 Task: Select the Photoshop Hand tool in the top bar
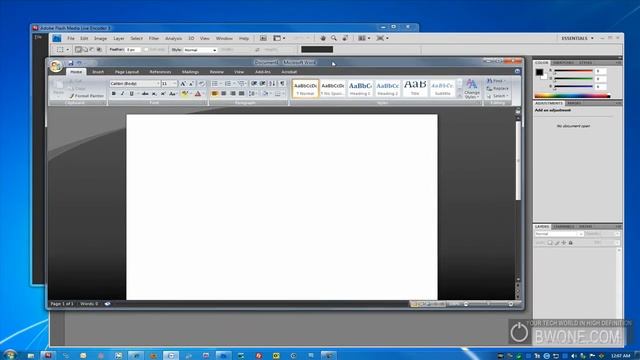(323, 38)
